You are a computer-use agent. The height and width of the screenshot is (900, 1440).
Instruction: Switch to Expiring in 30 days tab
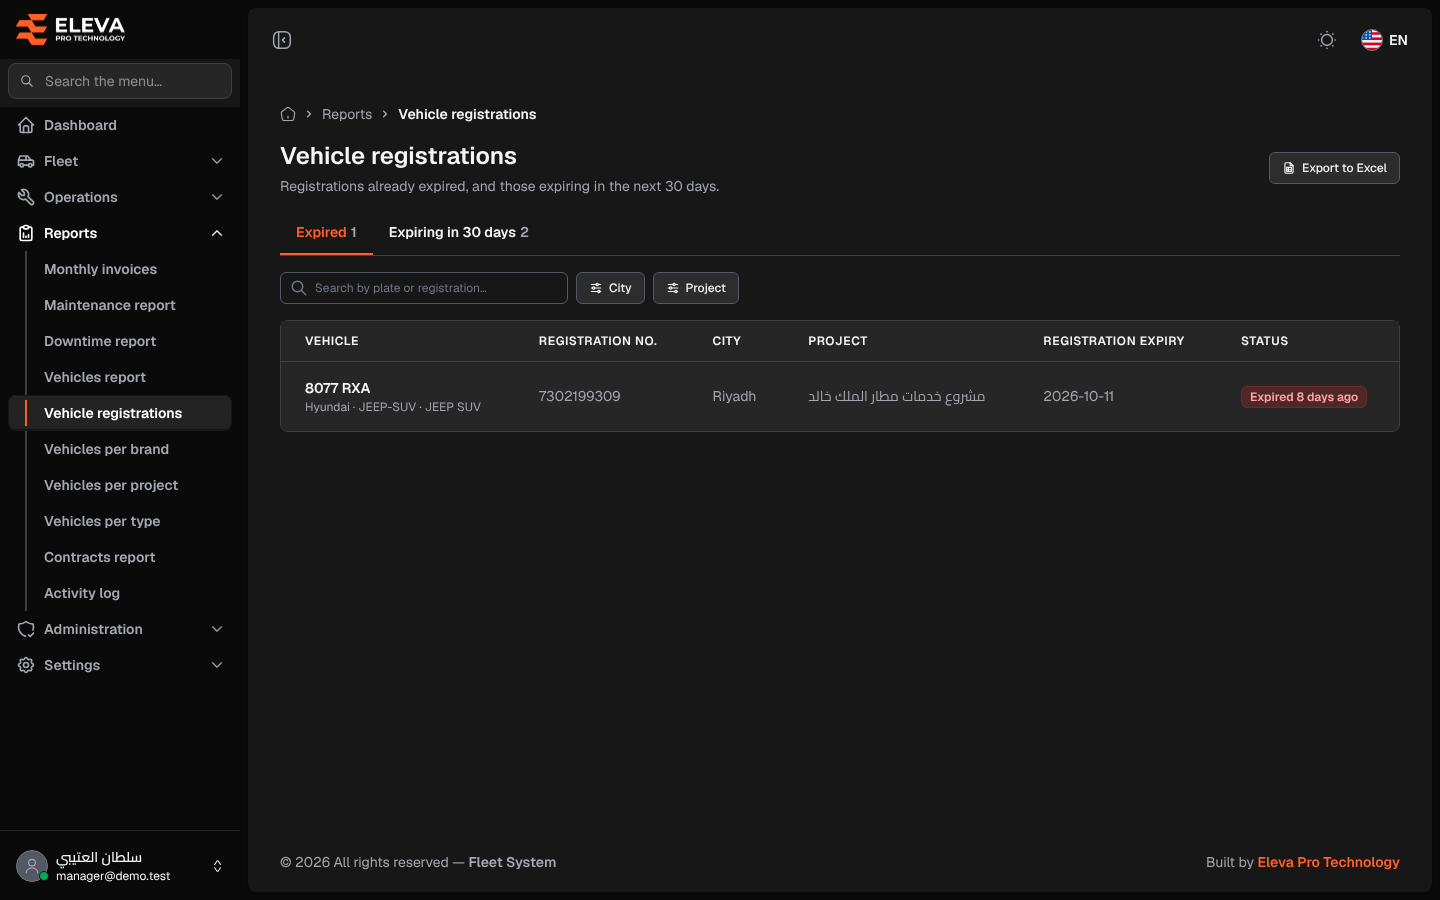[458, 232]
